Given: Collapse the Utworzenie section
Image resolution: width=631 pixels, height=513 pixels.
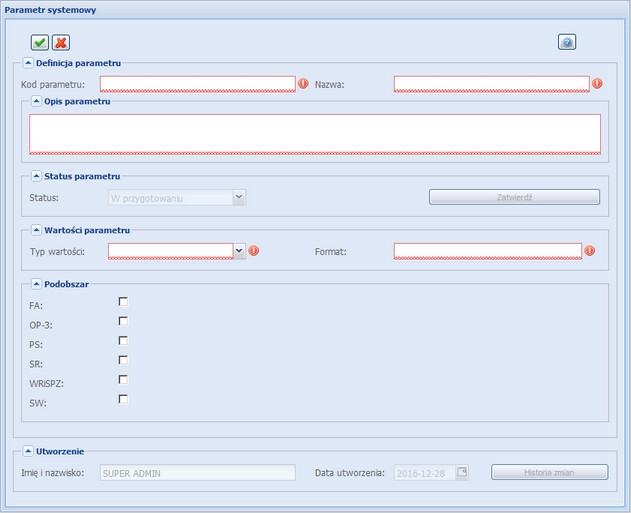Looking at the screenshot, I should (x=28, y=451).
